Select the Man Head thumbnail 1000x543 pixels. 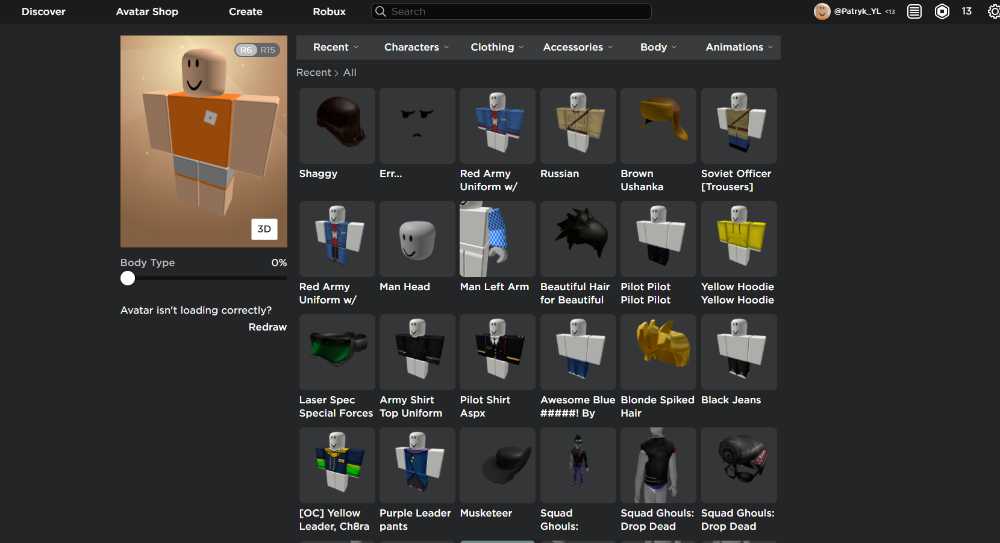(x=417, y=239)
